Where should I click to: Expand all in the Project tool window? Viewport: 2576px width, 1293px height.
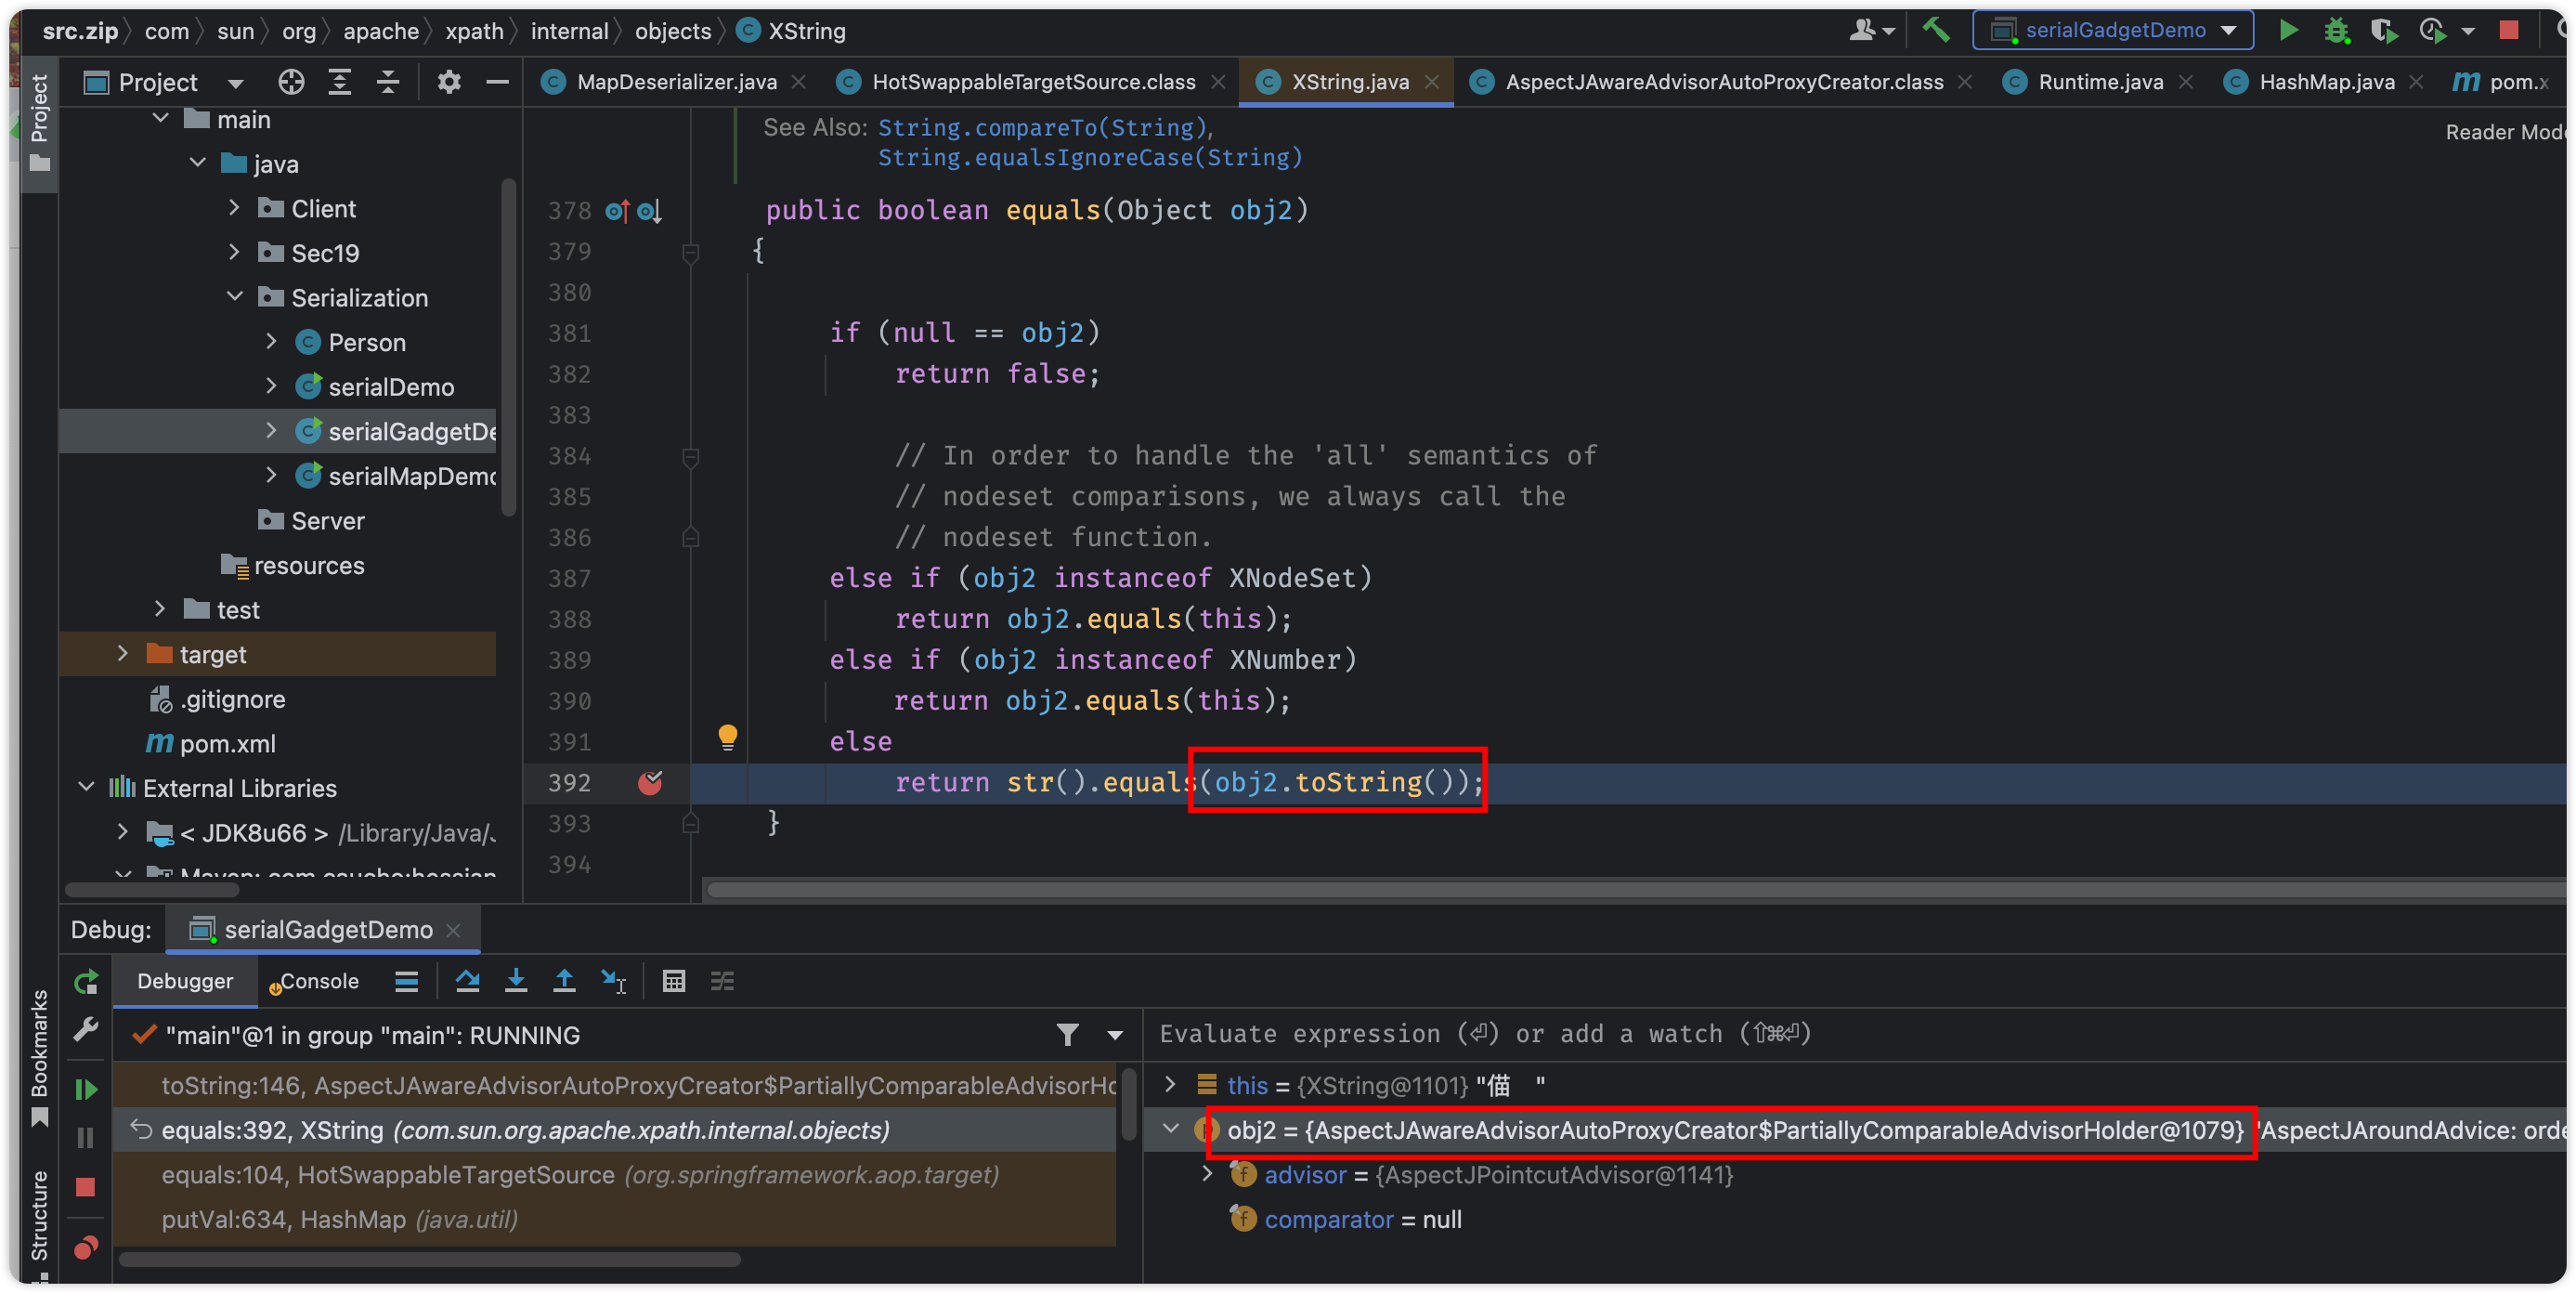click(340, 82)
